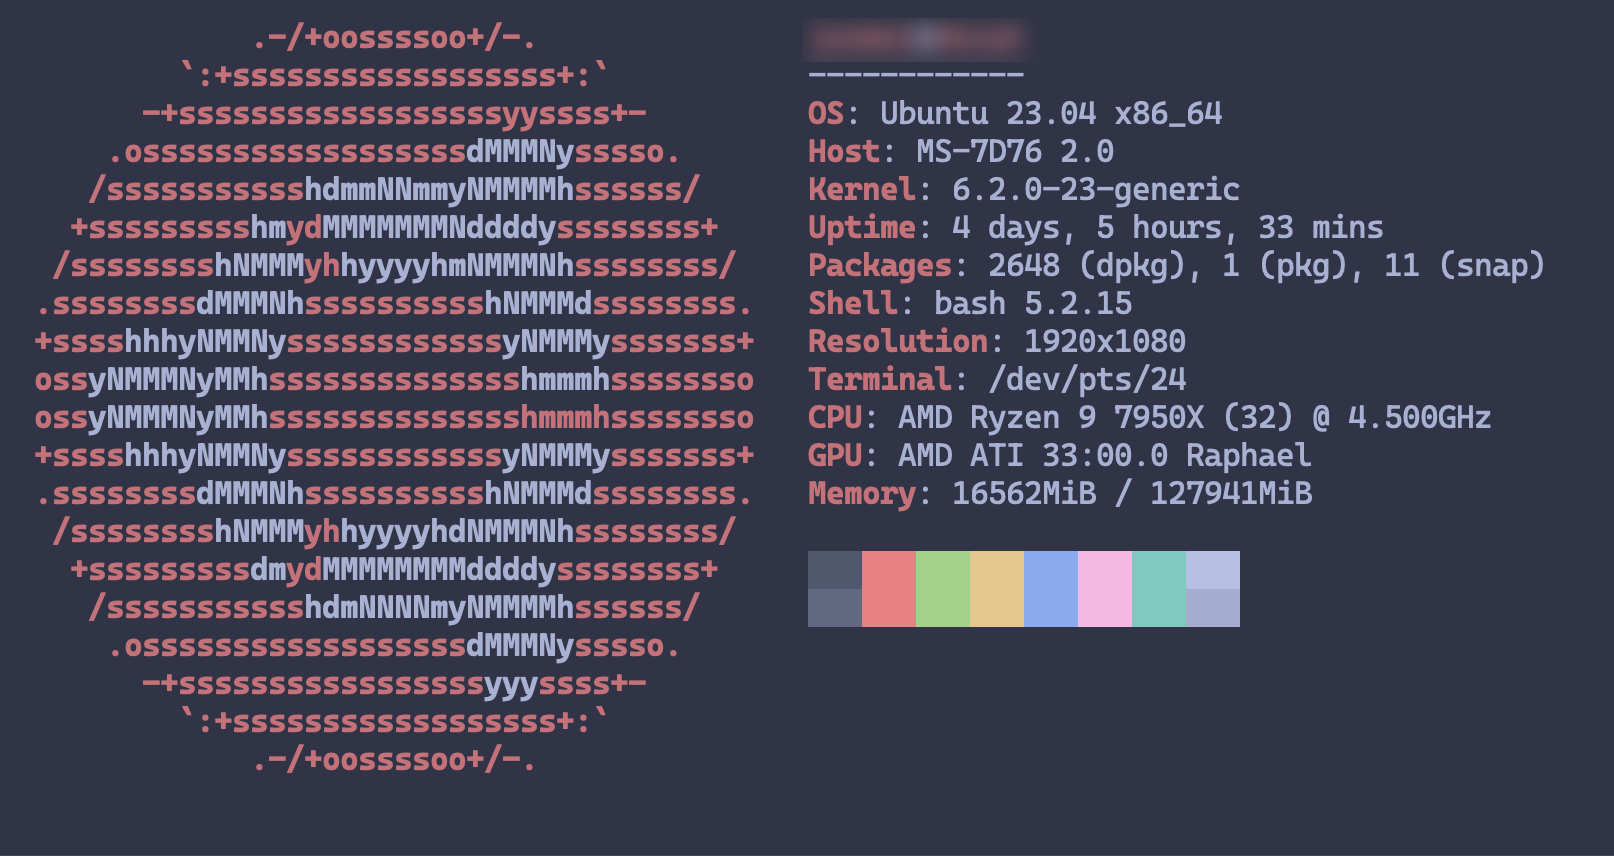Click the salmon red color swatch
1614x856 pixels.
(888, 589)
